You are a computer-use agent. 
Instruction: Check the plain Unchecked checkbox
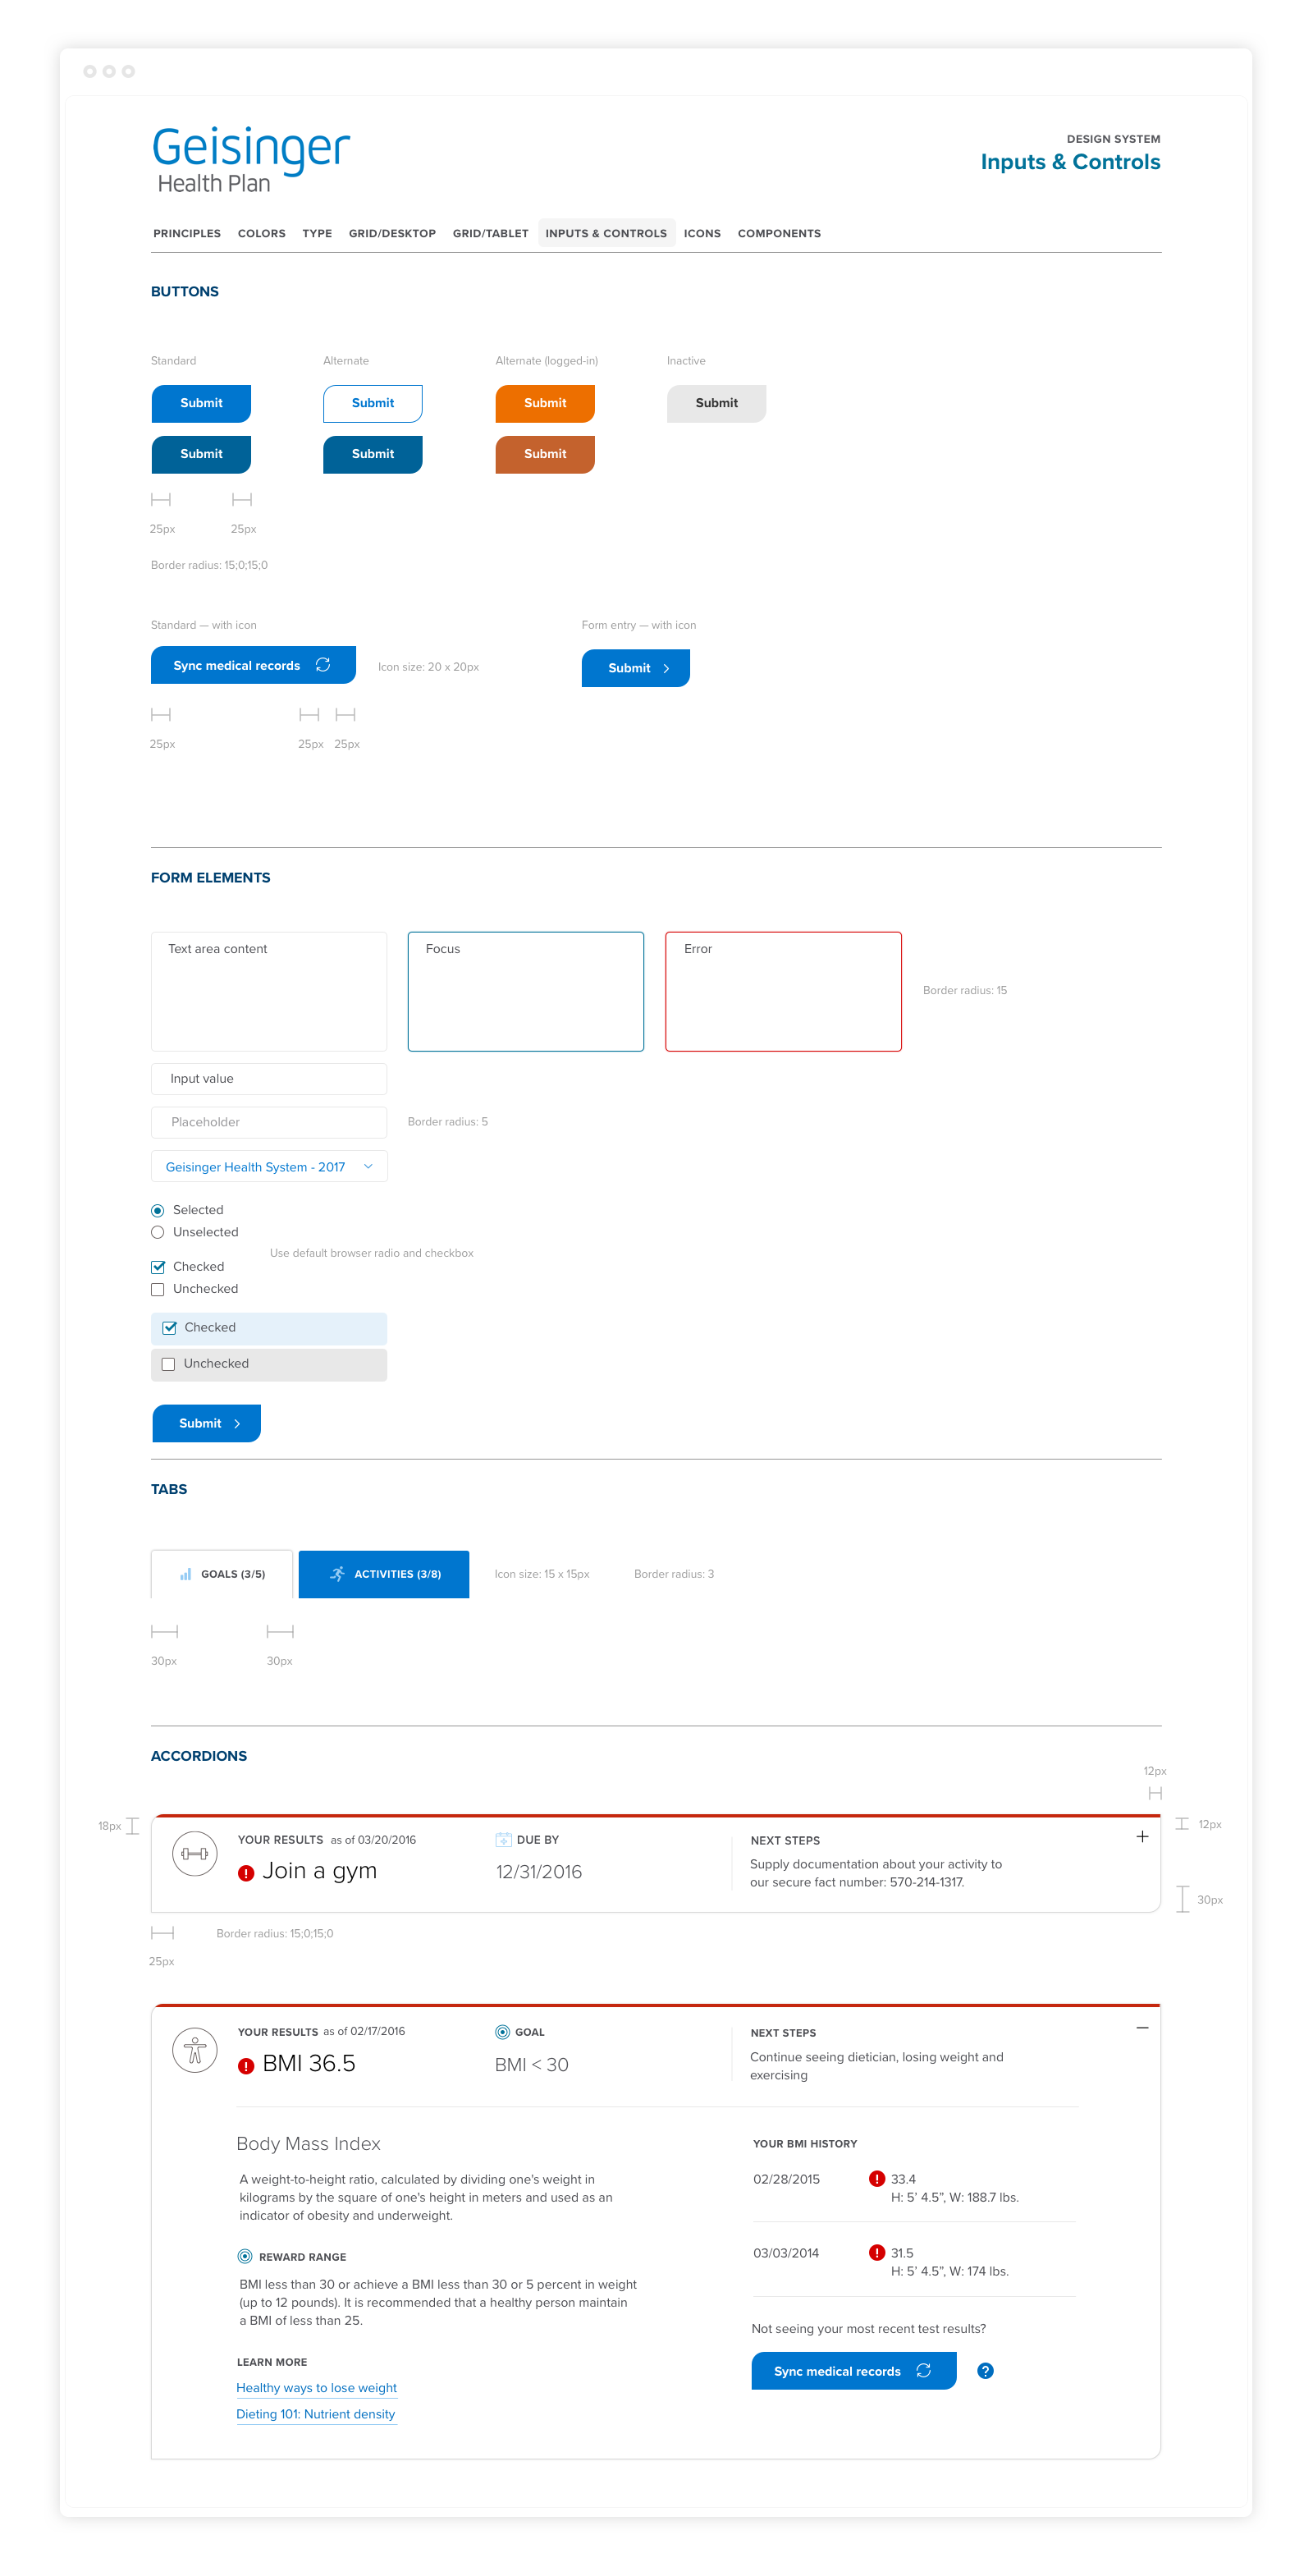coord(157,1289)
